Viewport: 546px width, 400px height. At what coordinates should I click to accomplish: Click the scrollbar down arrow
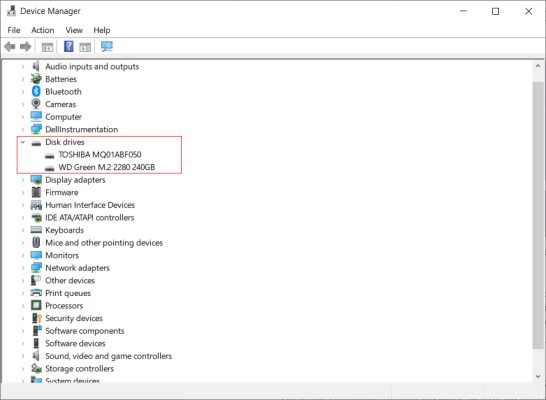pyautogui.click(x=538, y=376)
